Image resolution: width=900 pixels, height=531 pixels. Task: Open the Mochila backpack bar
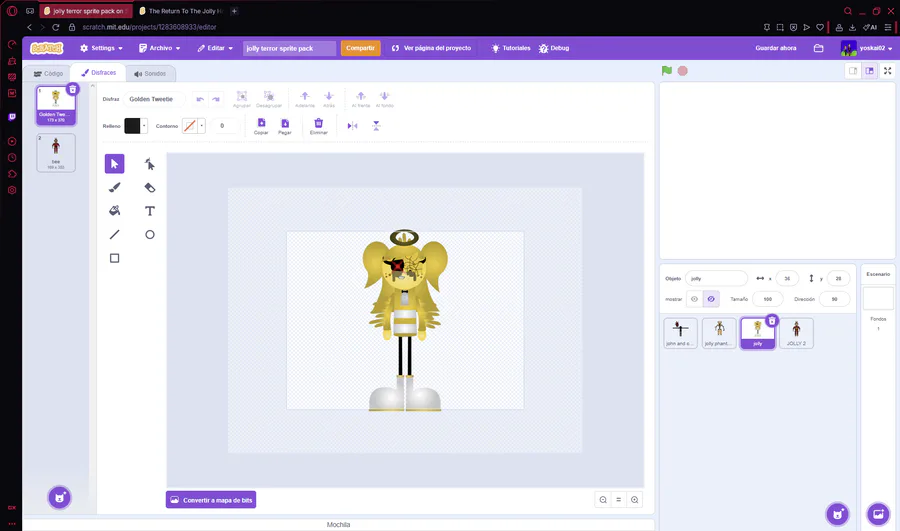click(x=339, y=525)
